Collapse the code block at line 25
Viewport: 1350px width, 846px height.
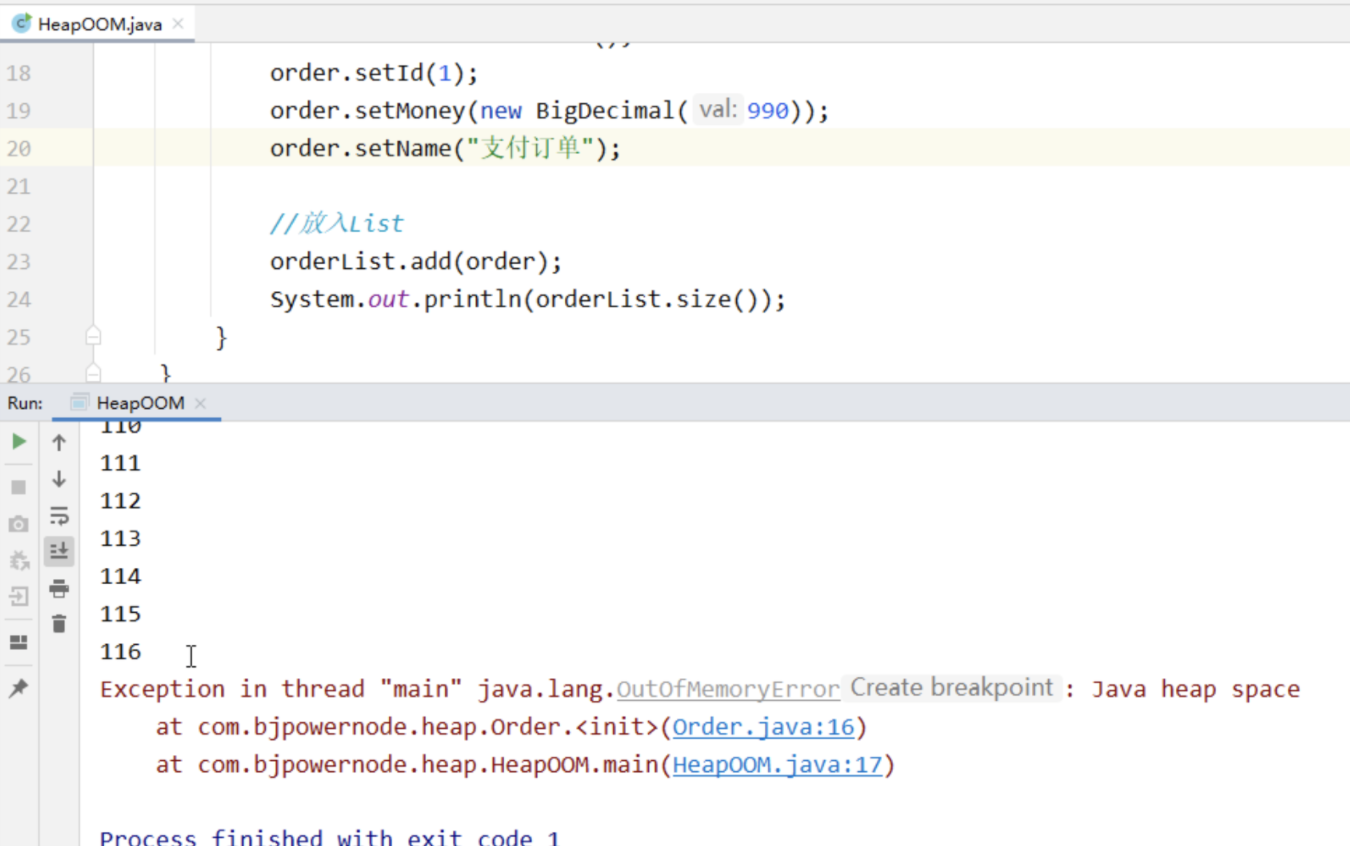click(x=93, y=336)
